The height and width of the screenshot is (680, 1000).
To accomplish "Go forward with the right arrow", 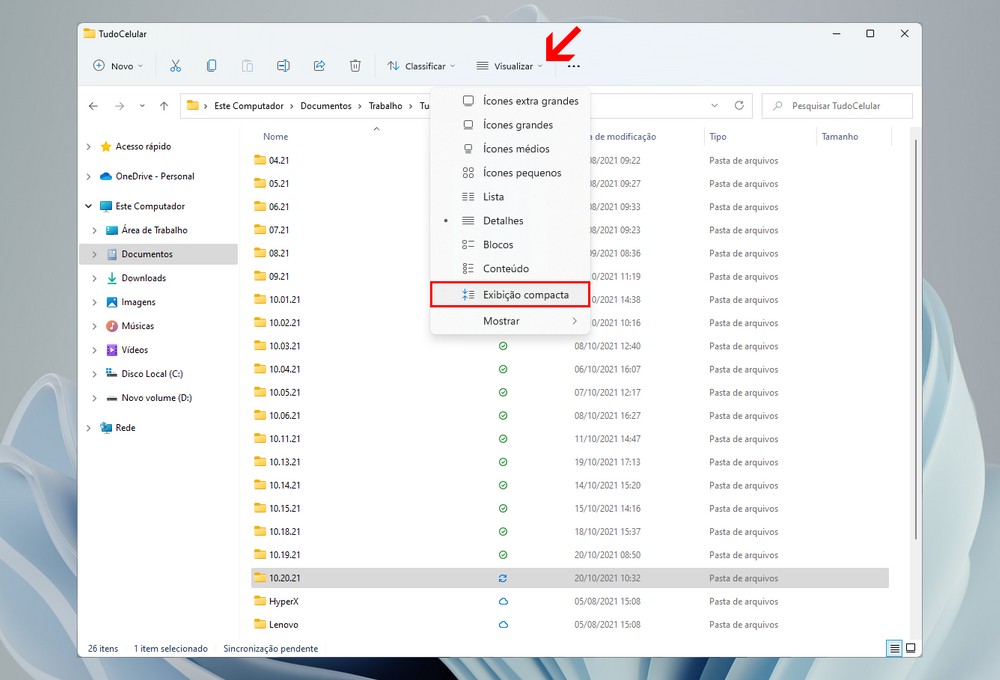I will click(119, 106).
